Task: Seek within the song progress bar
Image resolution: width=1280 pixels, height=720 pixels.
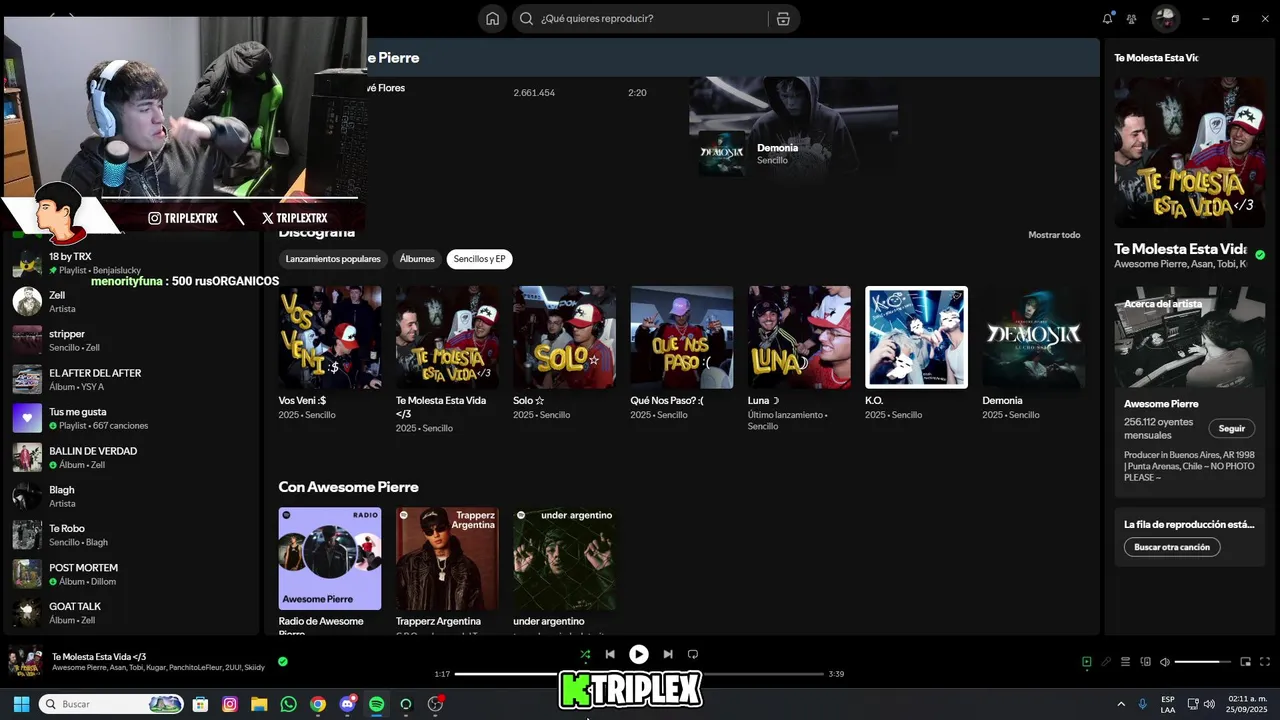Action: 639,674
